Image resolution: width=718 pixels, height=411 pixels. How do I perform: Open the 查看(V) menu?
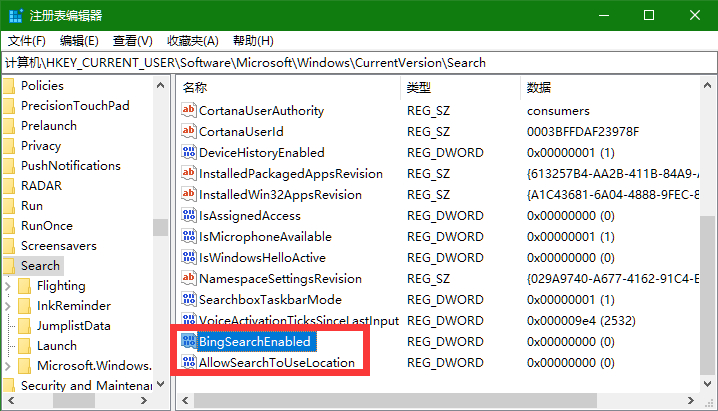(x=133, y=41)
